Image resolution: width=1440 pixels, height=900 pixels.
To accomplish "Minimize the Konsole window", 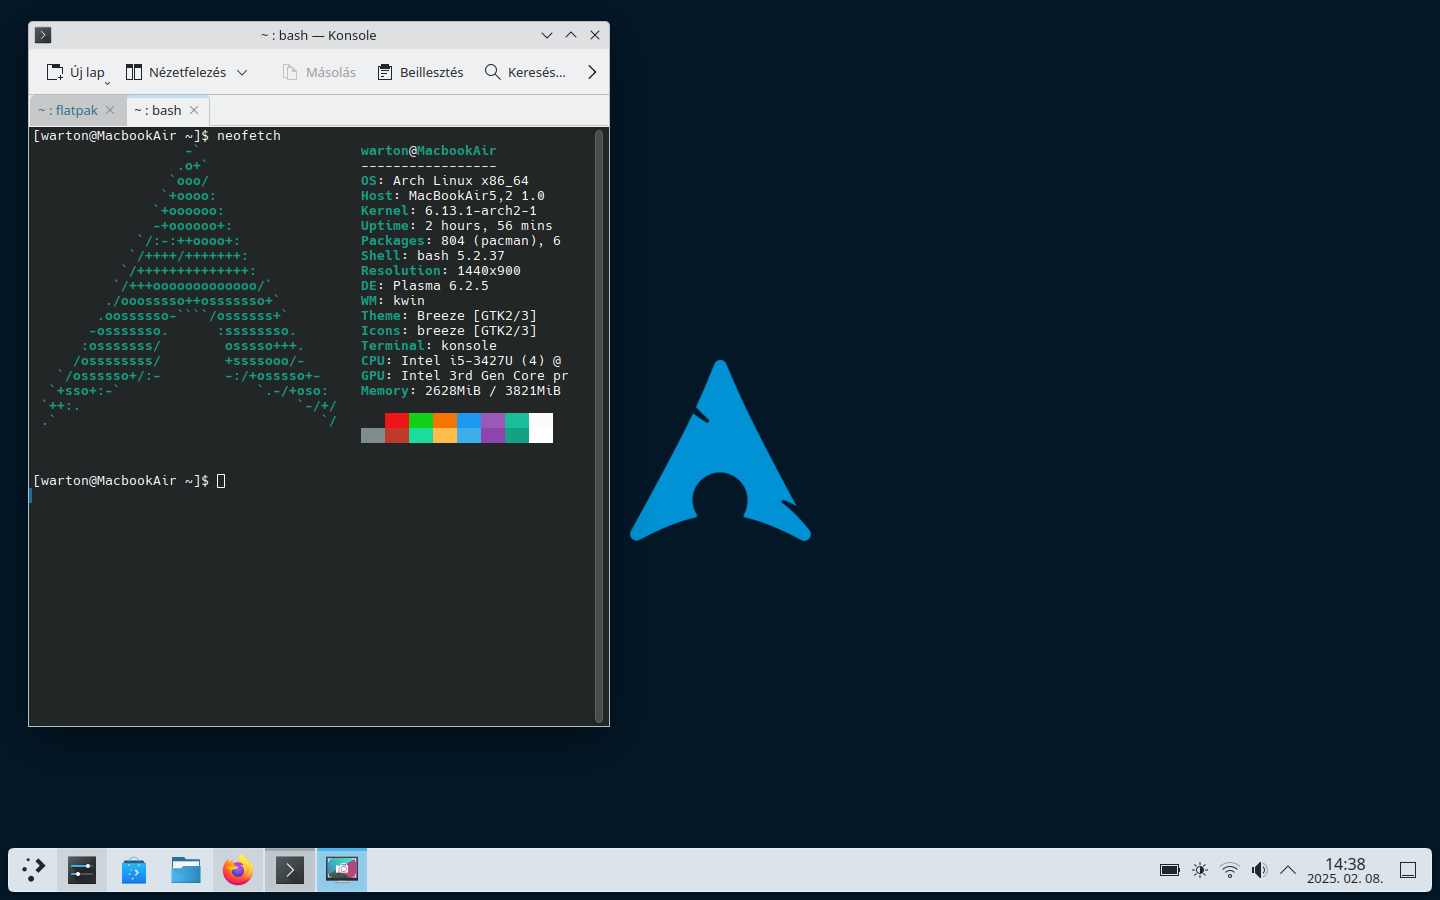I will (x=547, y=35).
